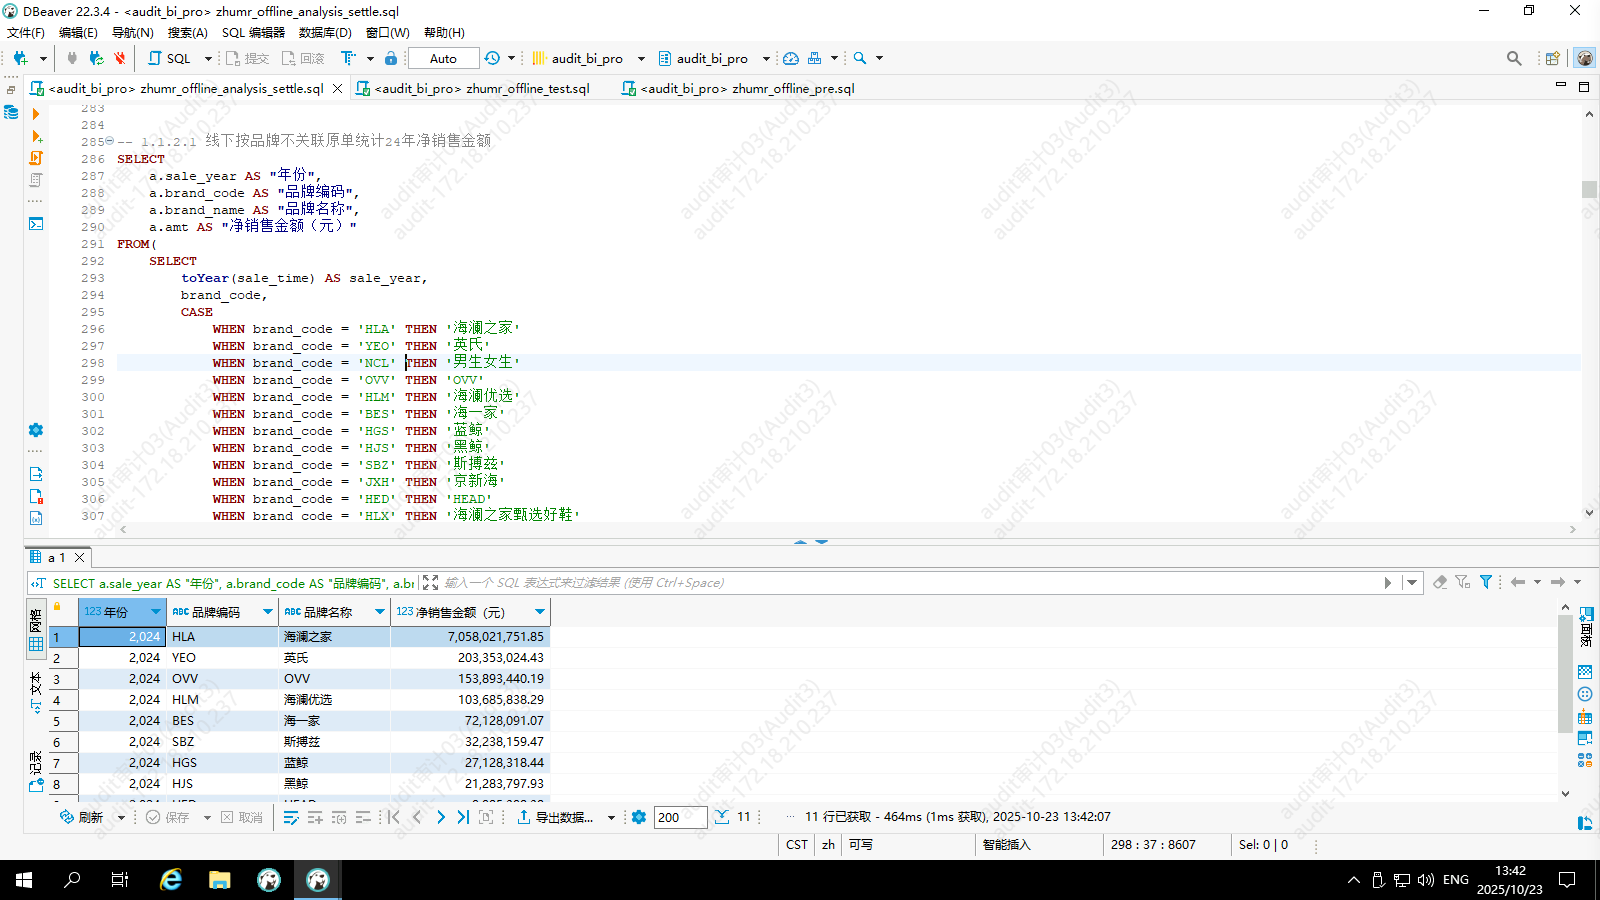Screen dimensions: 1600x900
Task: Toggle the results filter funnel icon
Action: point(1486,582)
